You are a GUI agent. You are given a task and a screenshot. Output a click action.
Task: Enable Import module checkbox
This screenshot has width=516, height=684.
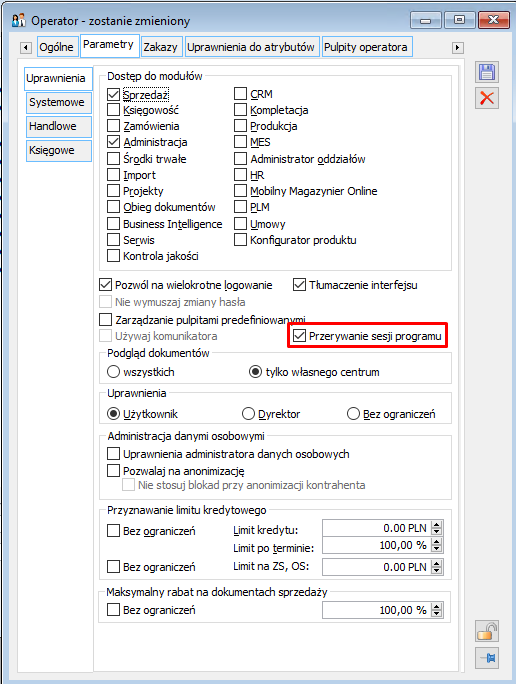pos(113,174)
